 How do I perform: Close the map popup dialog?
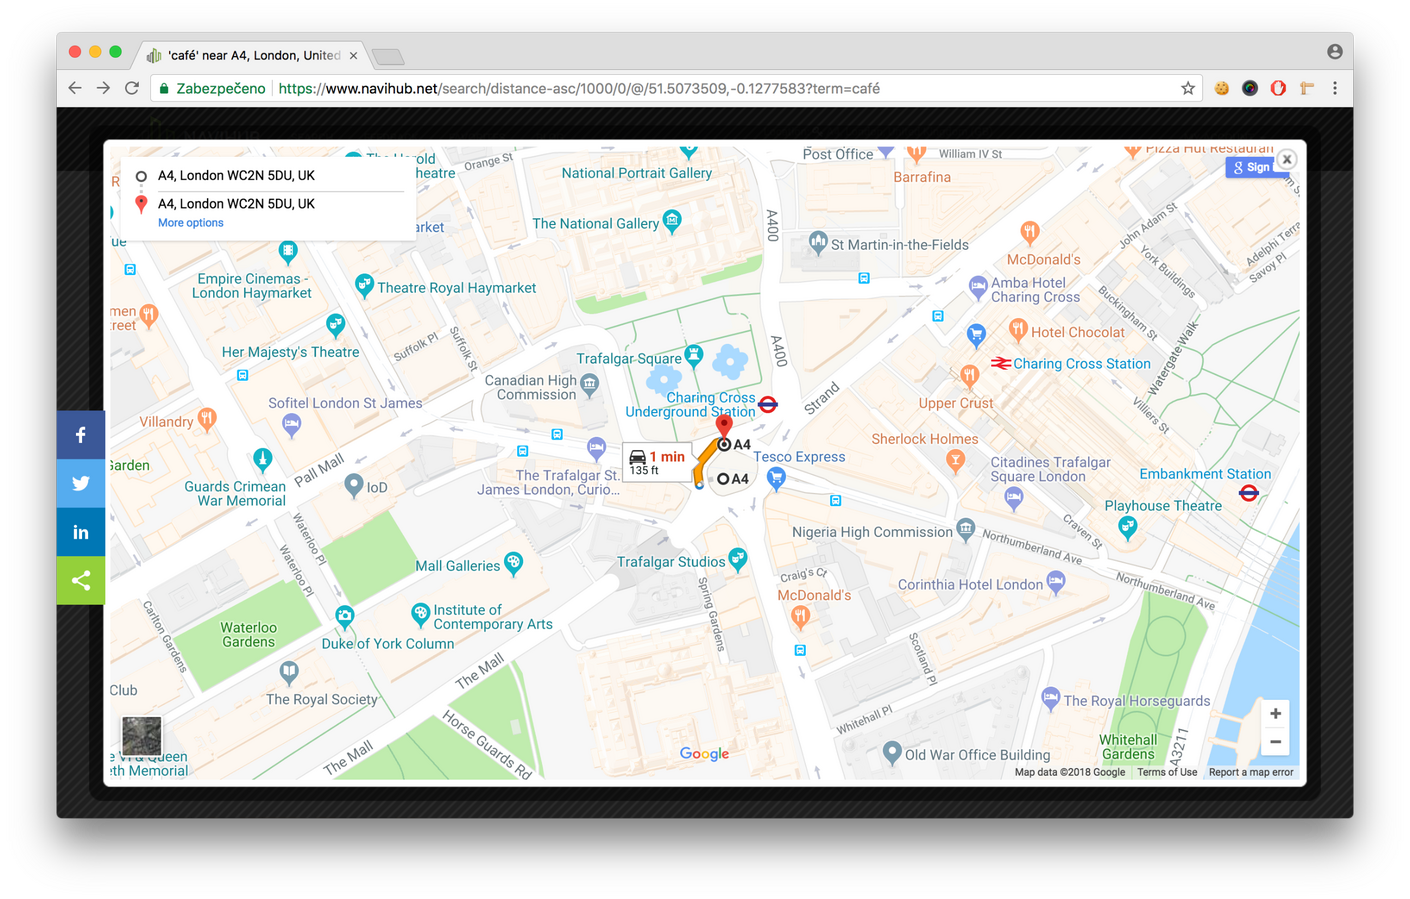pos(1287,159)
